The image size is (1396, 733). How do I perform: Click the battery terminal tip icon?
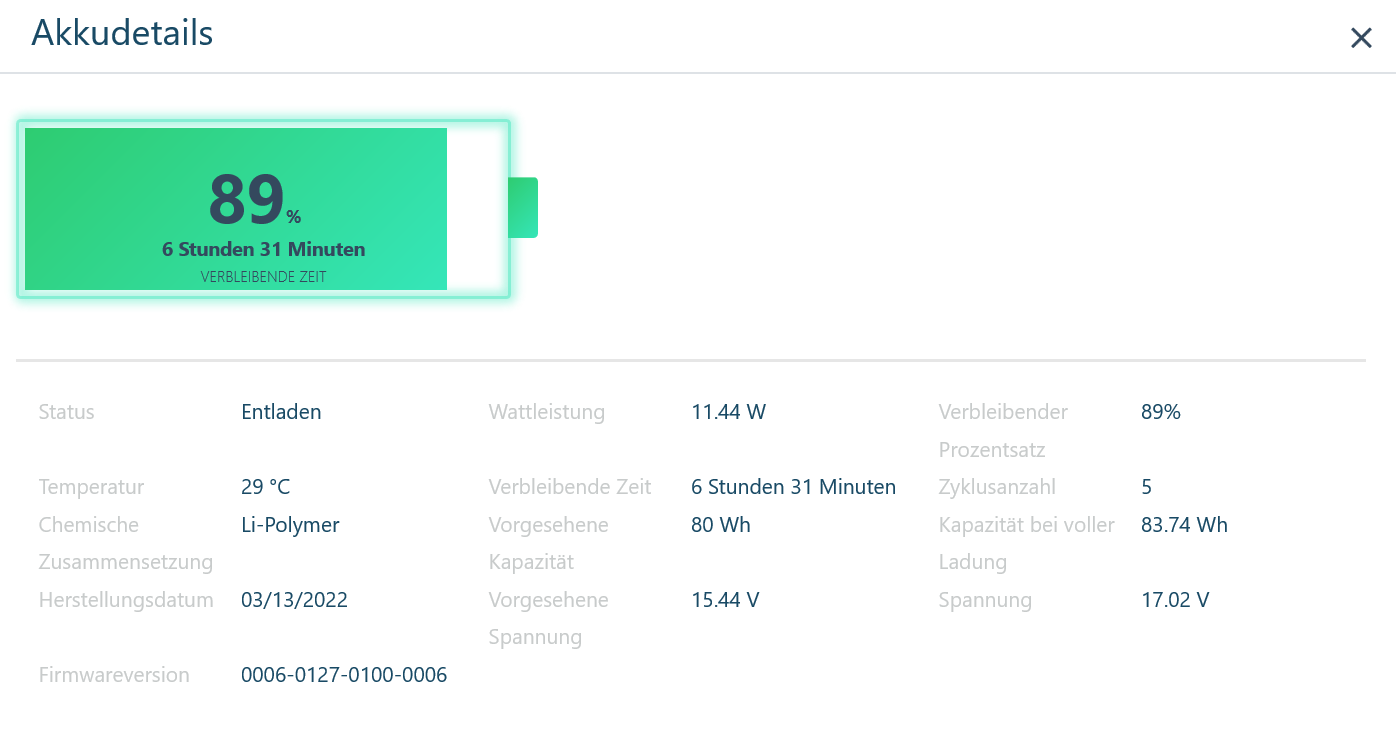523,207
